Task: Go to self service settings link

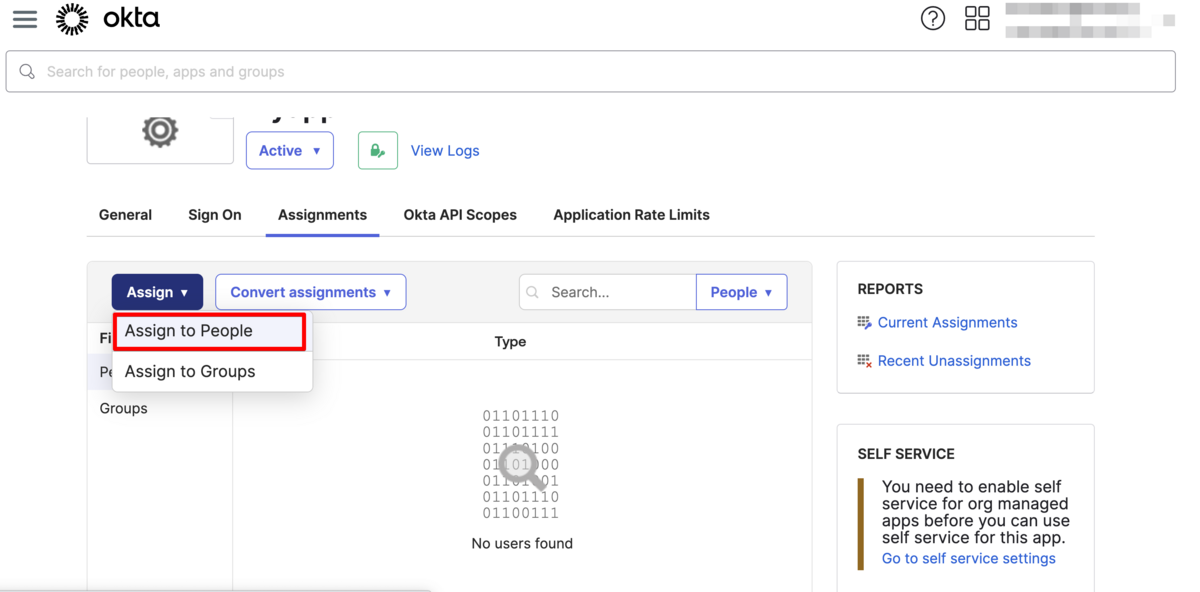Action: pos(968,558)
